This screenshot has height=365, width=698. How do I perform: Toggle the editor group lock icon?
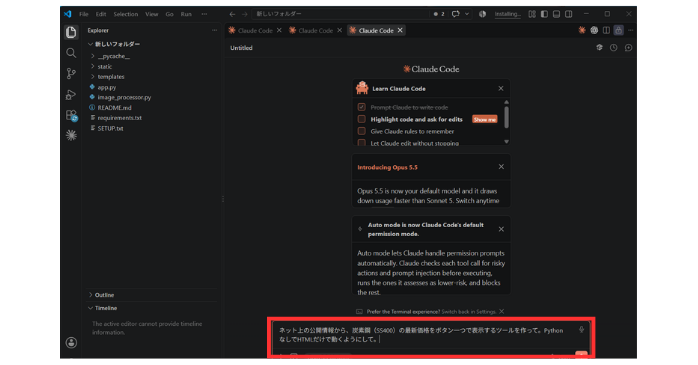point(618,30)
